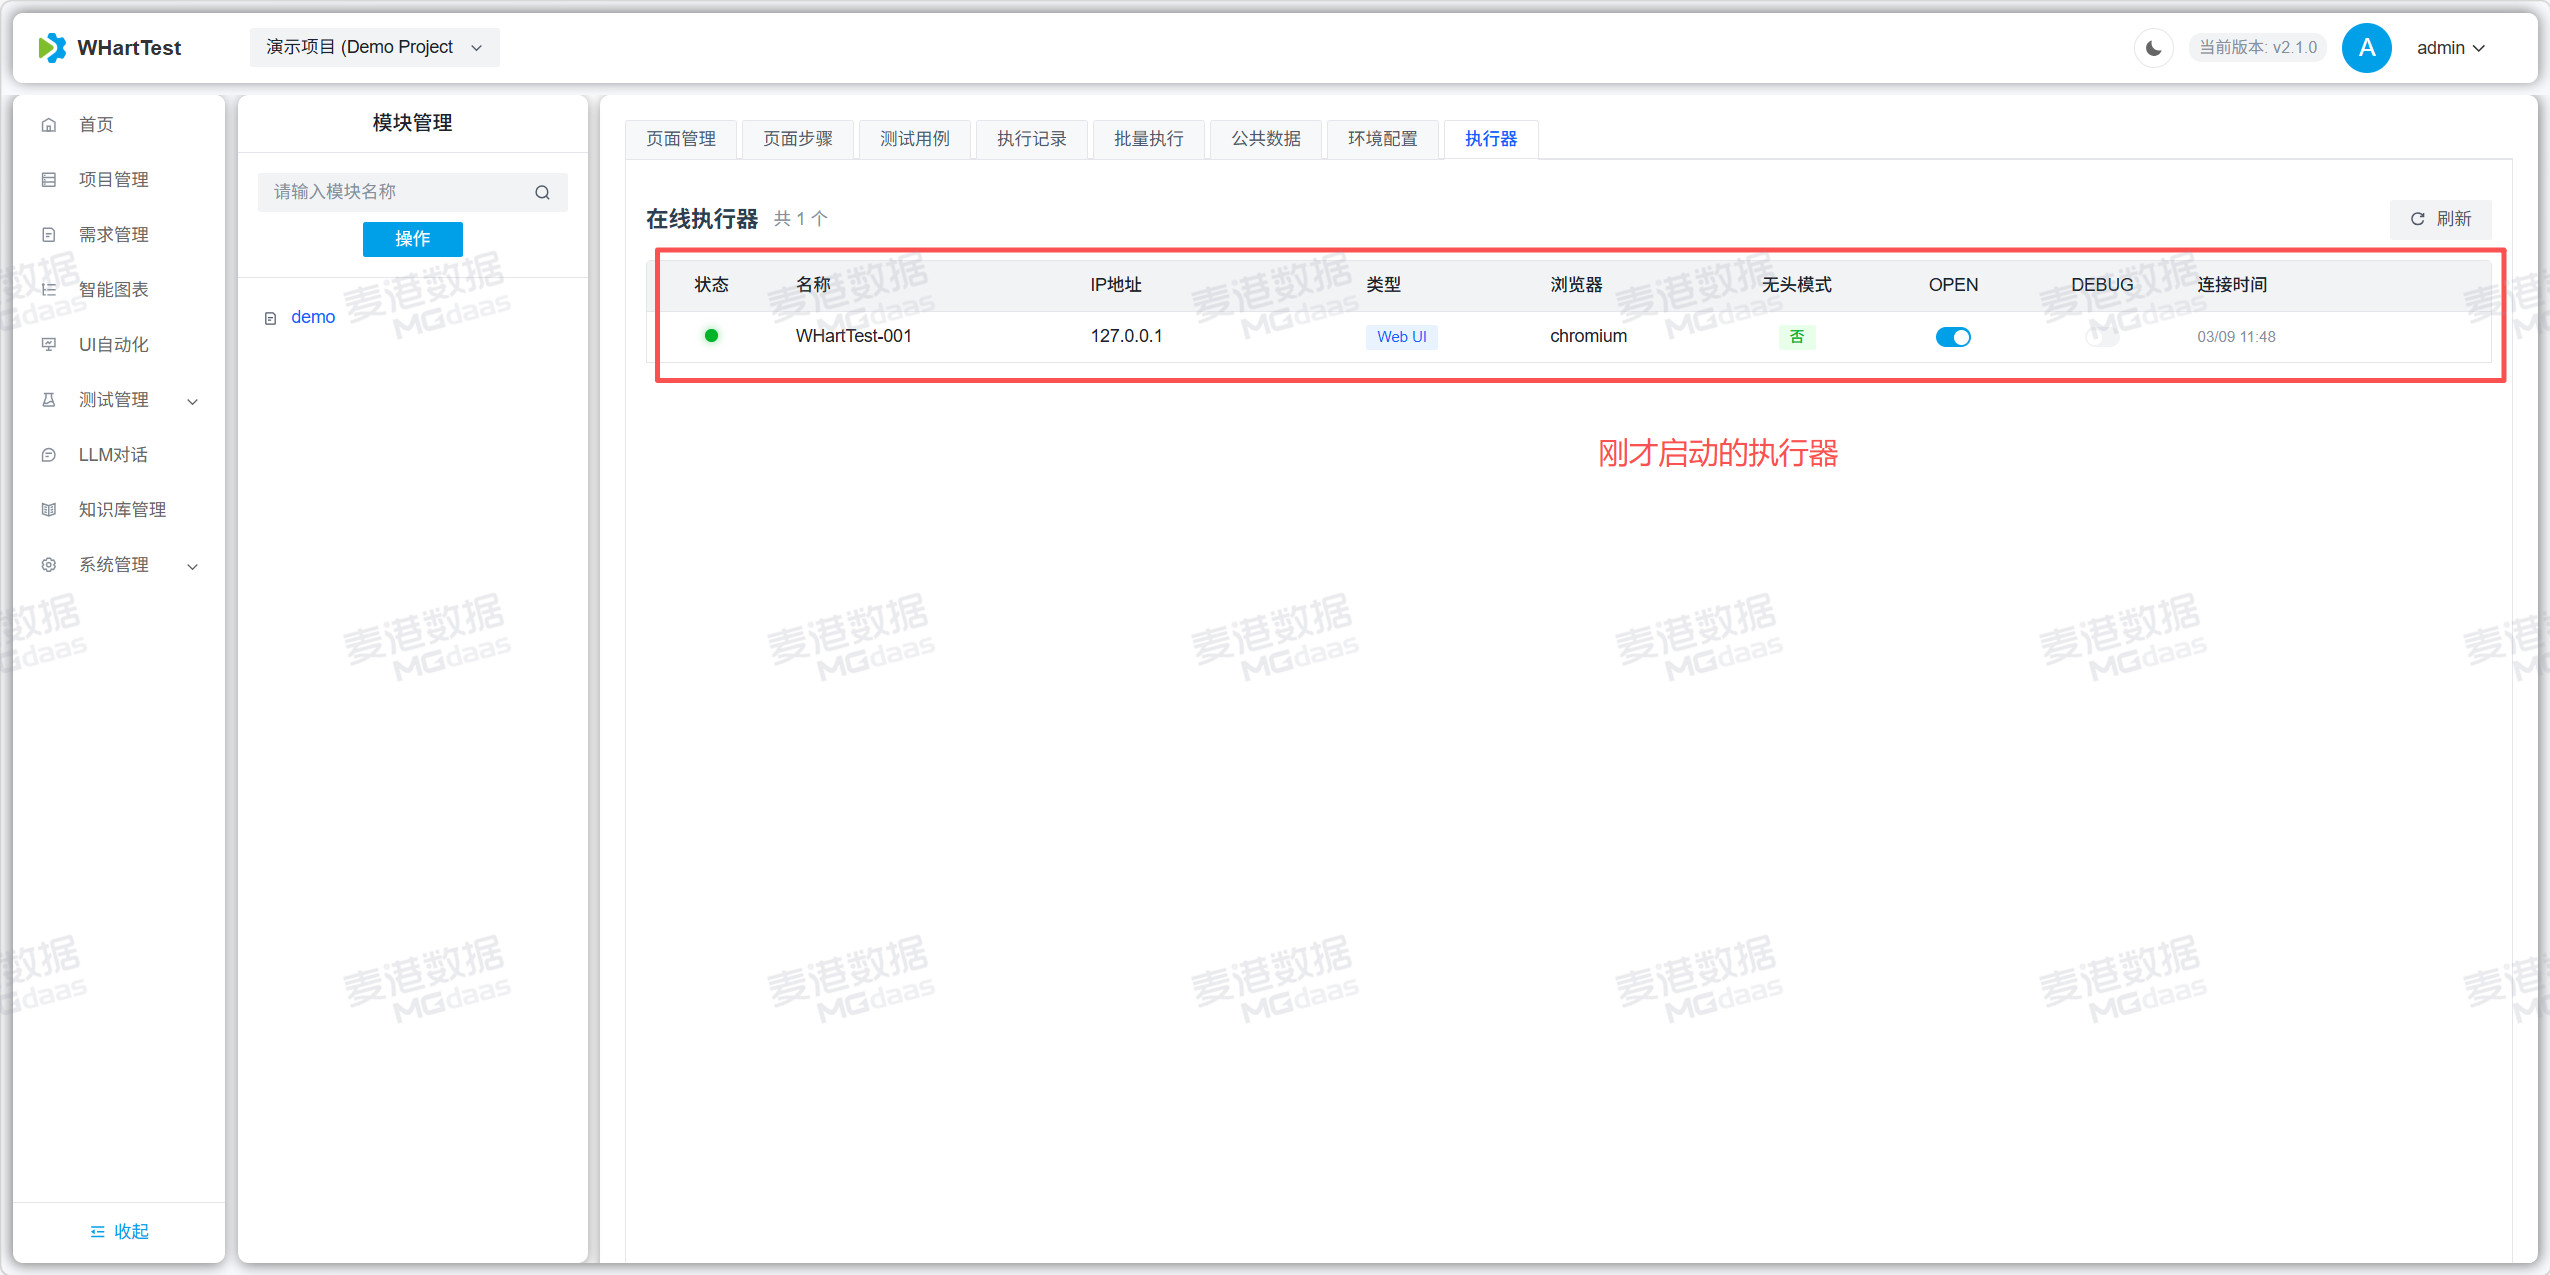The width and height of the screenshot is (2550, 1275).
Task: Open UI自动化 in sidebar
Action: pos(113,345)
